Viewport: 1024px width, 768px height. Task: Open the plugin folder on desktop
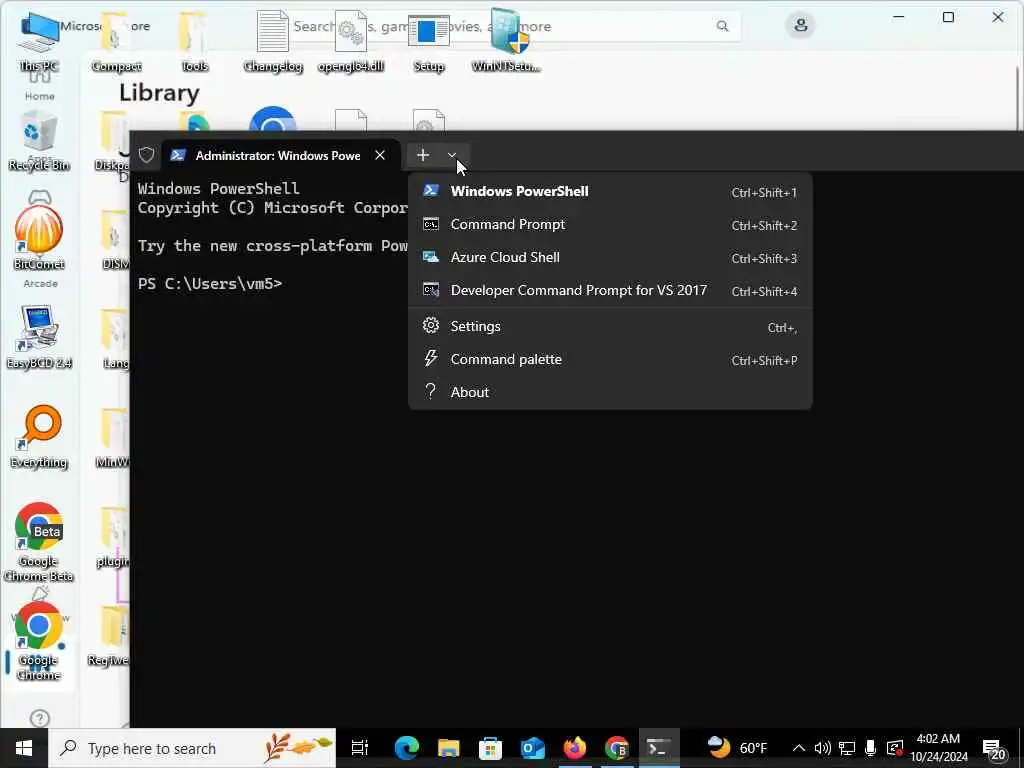coord(113,537)
